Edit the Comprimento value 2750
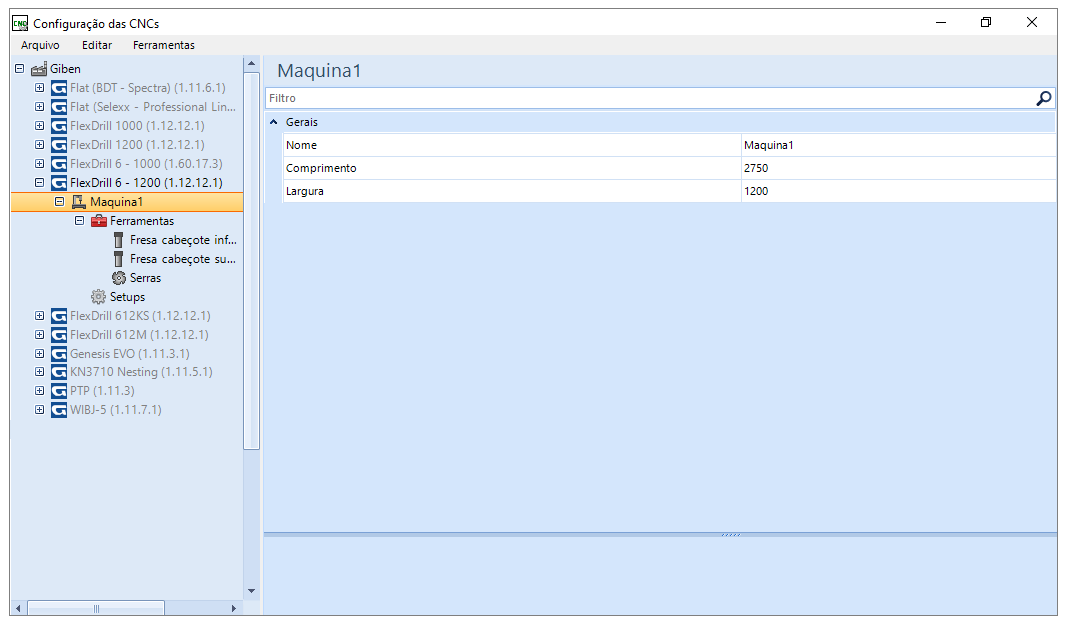Screen dimensions: 1067x627 (898, 169)
